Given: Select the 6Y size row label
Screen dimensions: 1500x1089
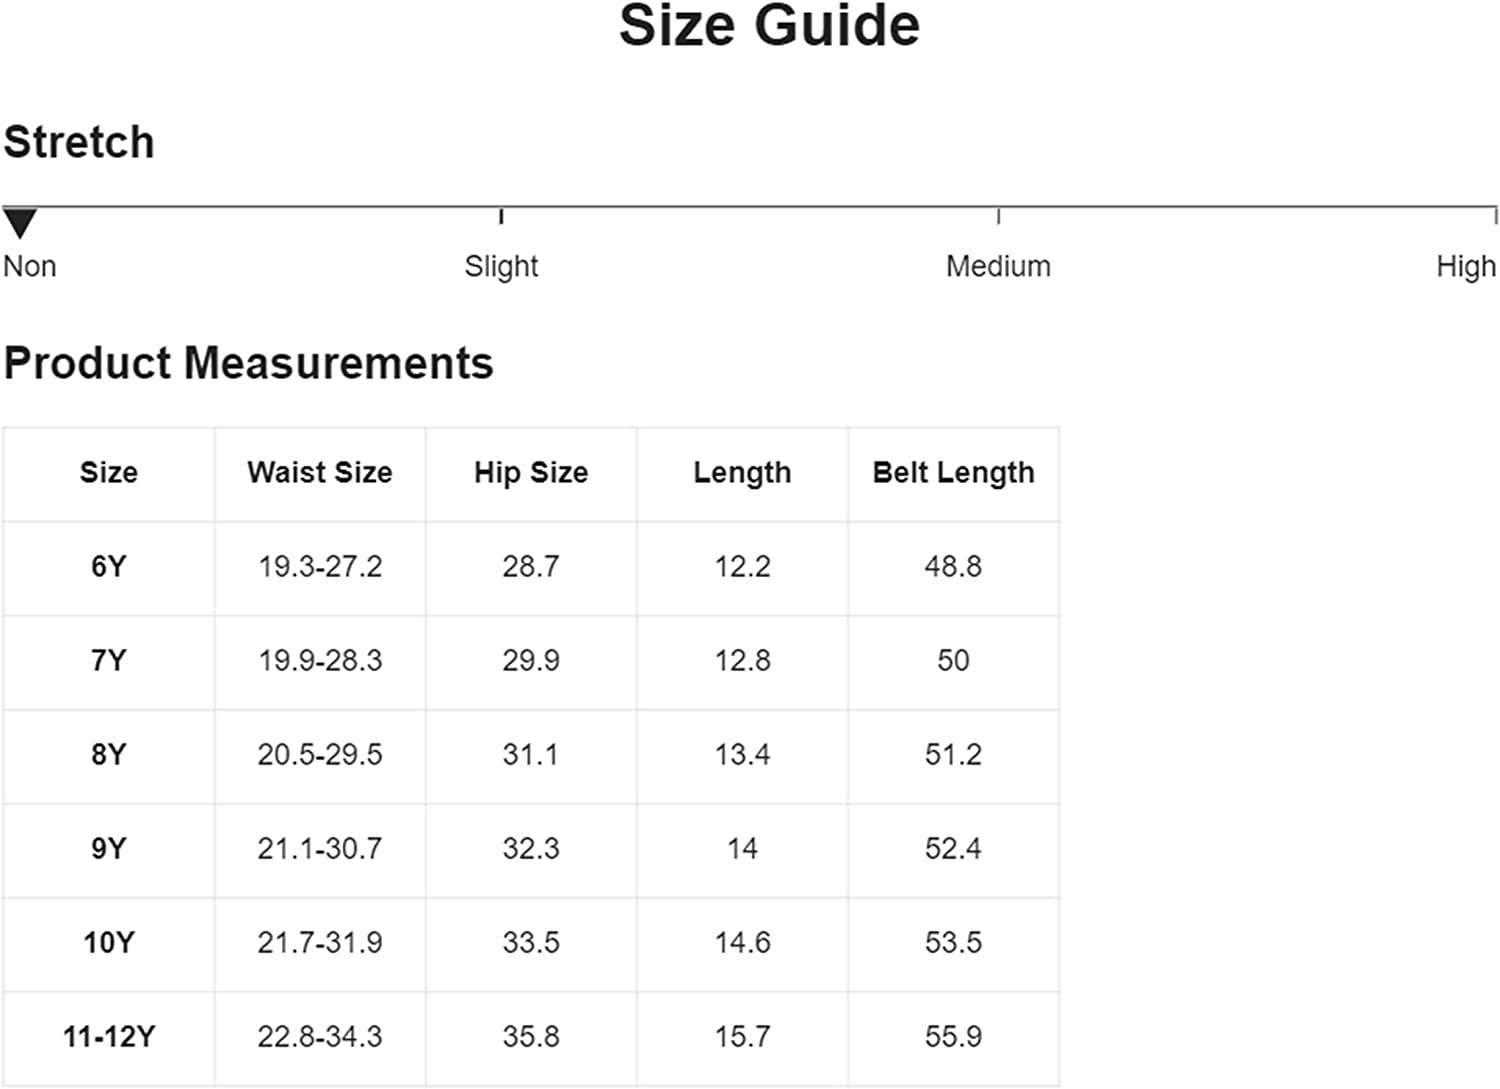Looking at the screenshot, I should coord(108,566).
